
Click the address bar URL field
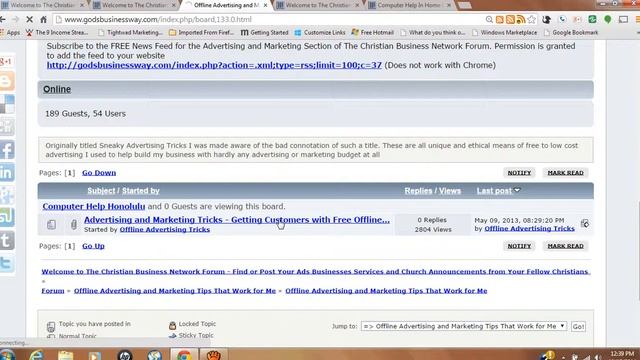click(x=269, y=19)
